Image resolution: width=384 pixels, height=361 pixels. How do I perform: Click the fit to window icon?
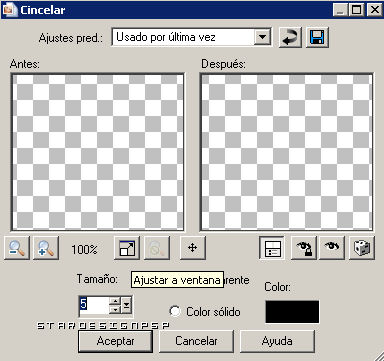click(127, 248)
